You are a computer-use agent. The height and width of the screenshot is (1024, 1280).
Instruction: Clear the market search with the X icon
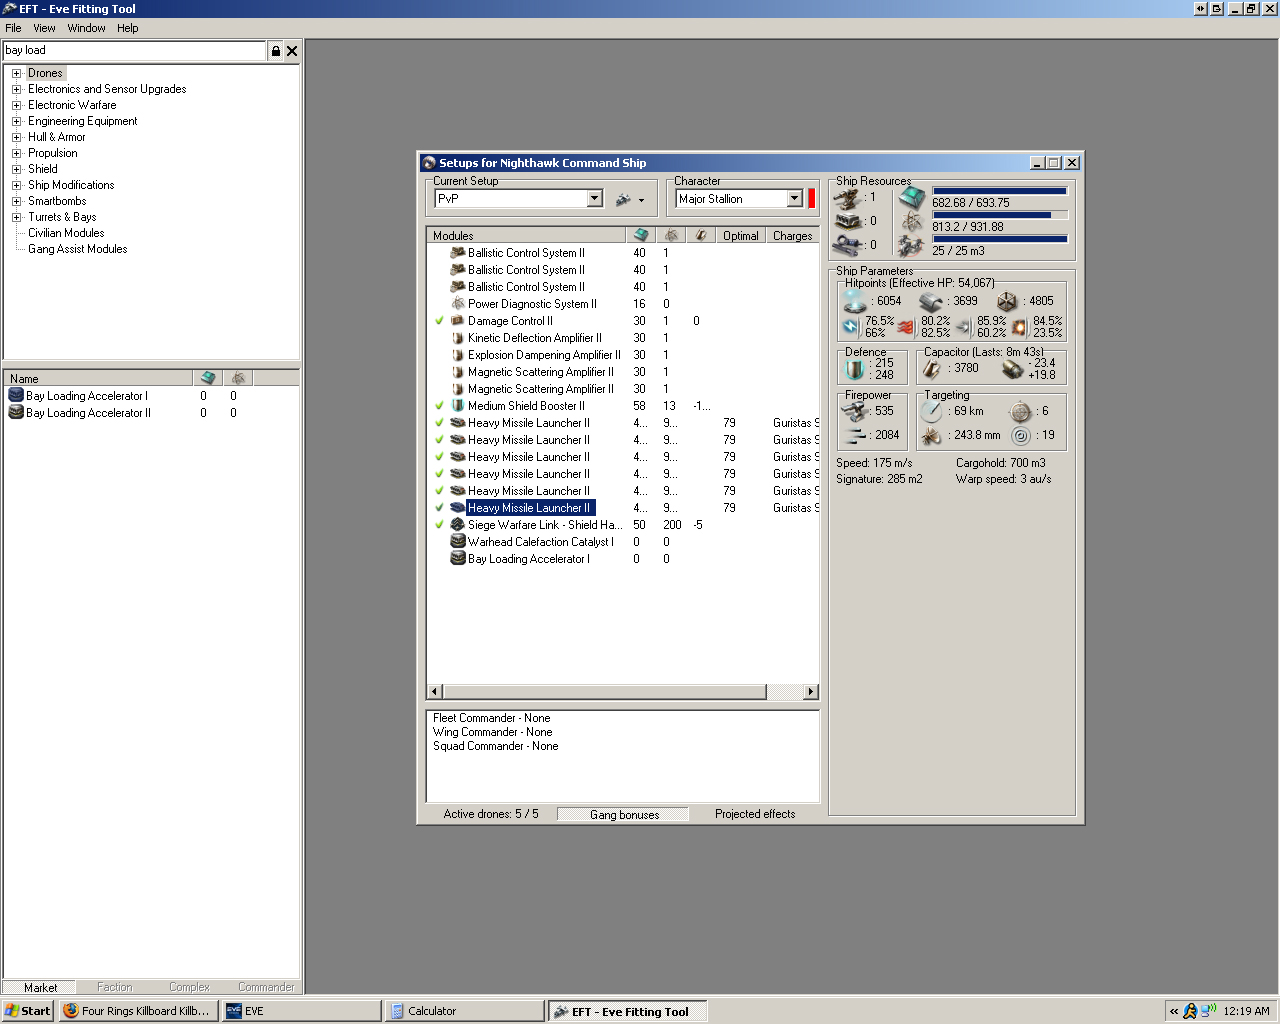(292, 51)
